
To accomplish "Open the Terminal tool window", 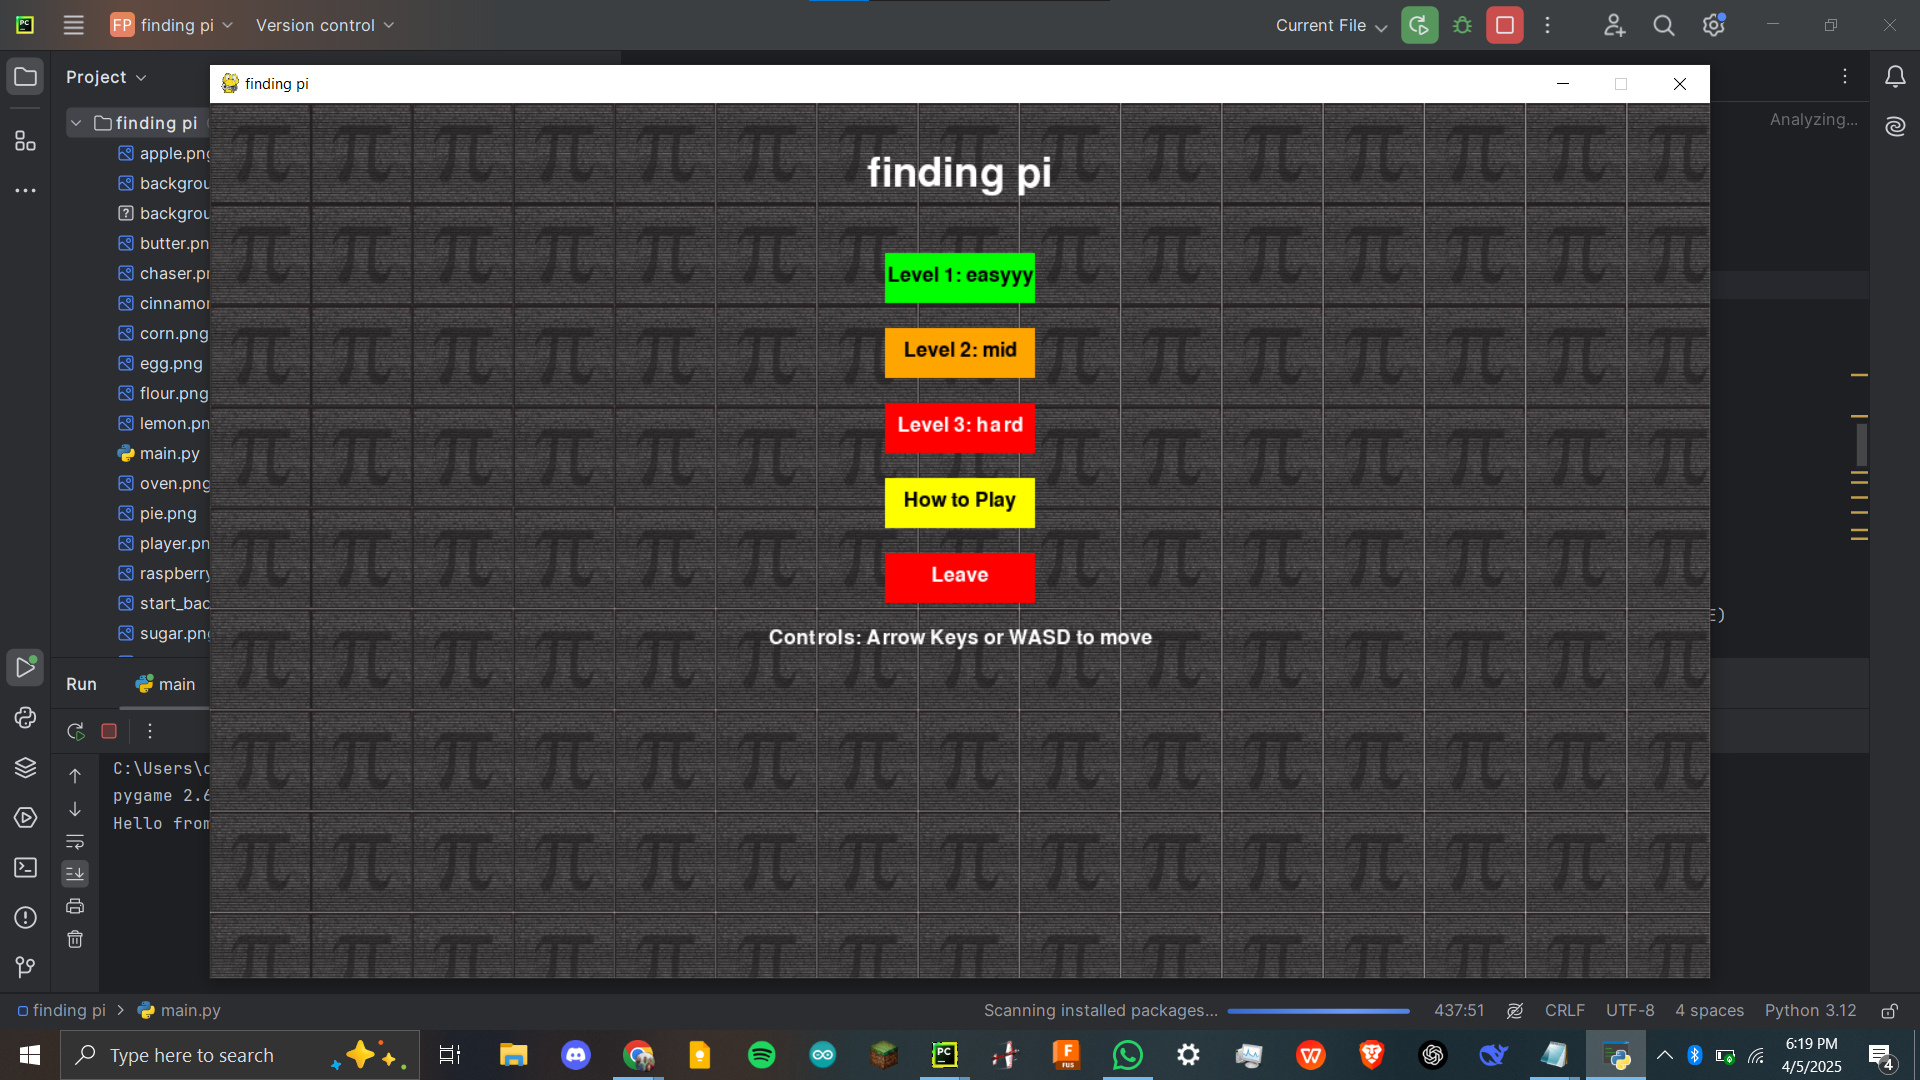I will tap(25, 868).
